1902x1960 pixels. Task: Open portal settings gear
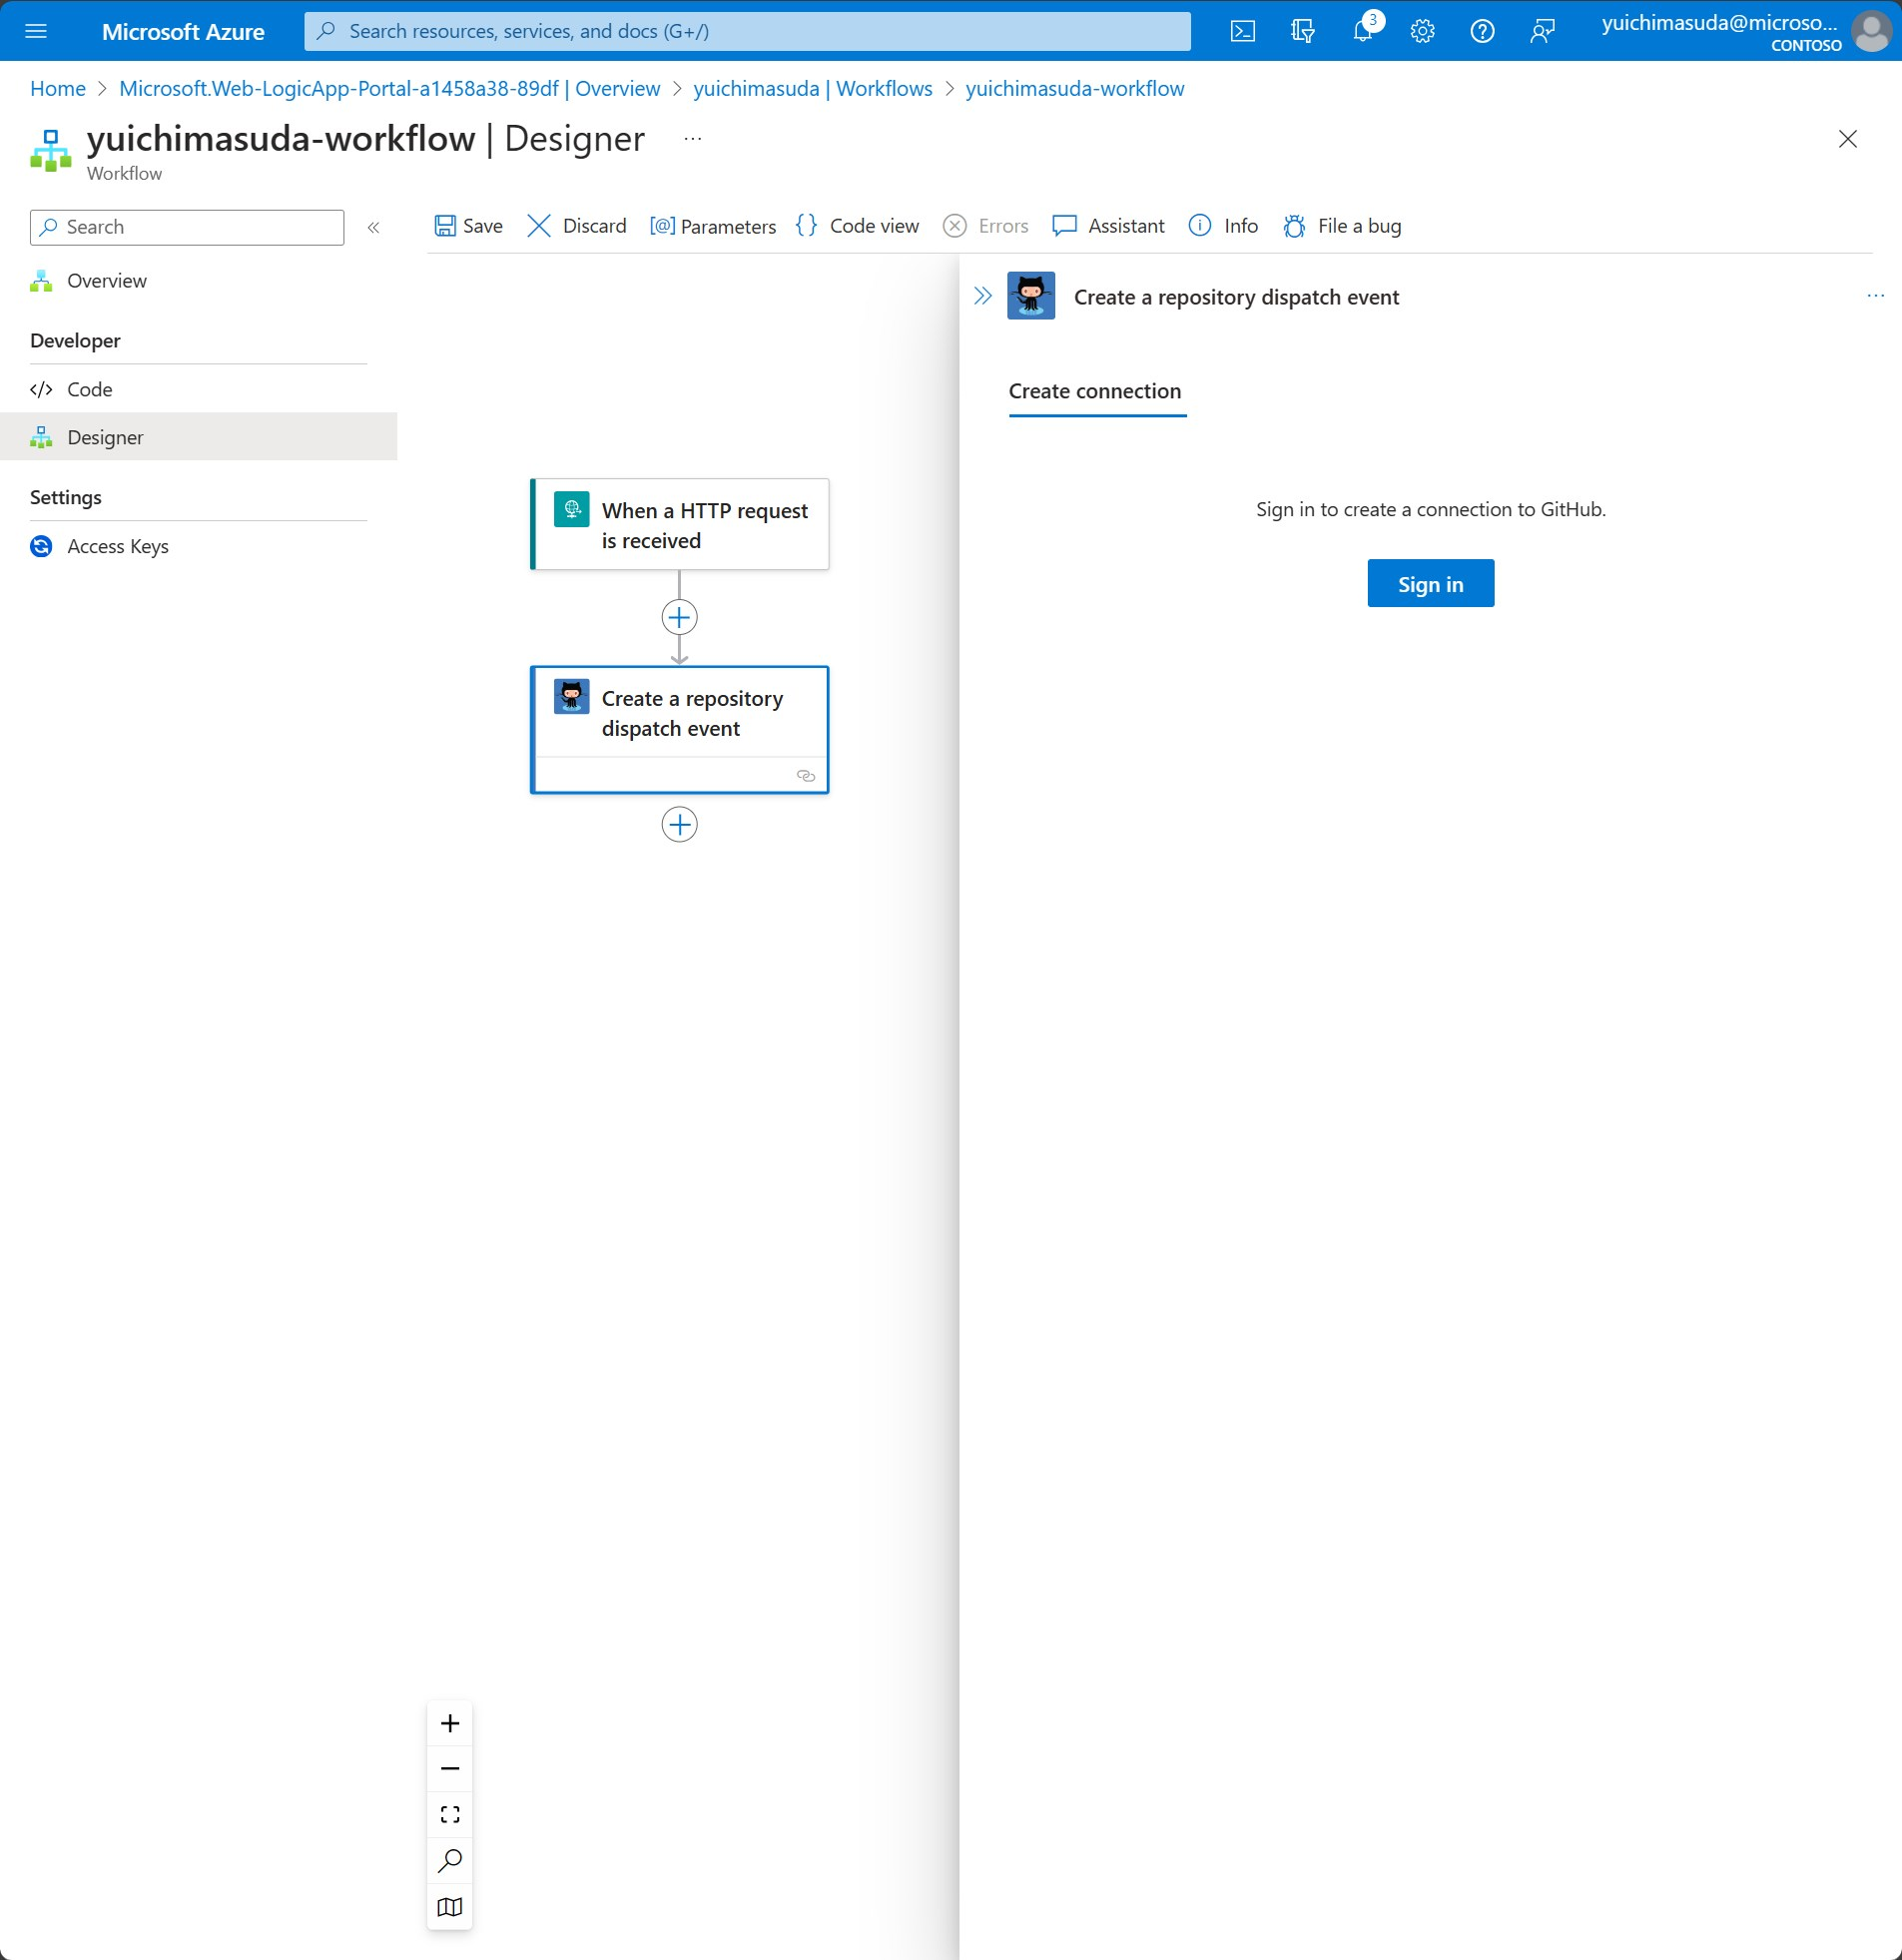(x=1423, y=31)
